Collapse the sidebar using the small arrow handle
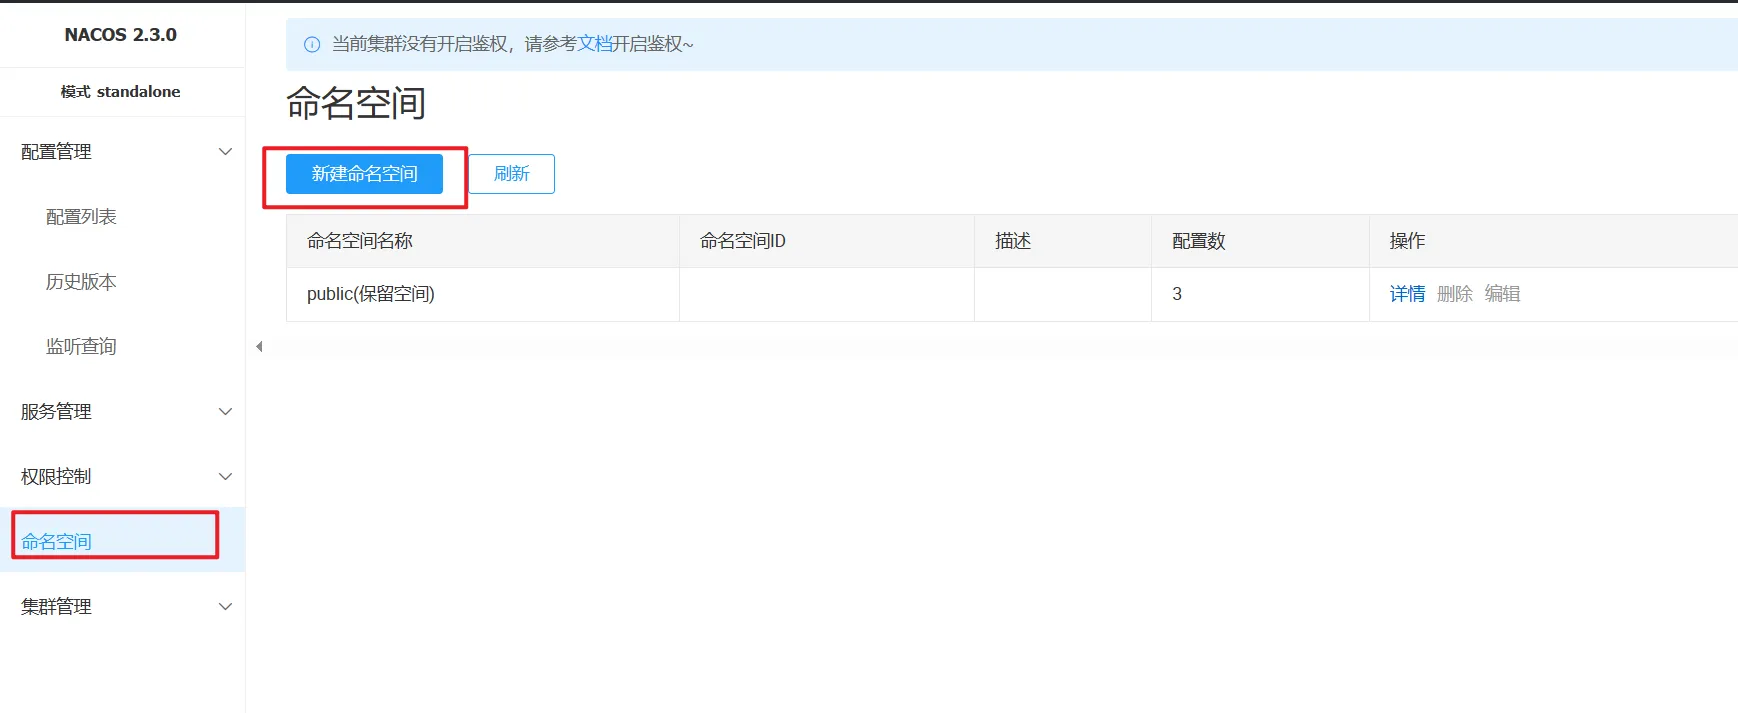 [259, 347]
